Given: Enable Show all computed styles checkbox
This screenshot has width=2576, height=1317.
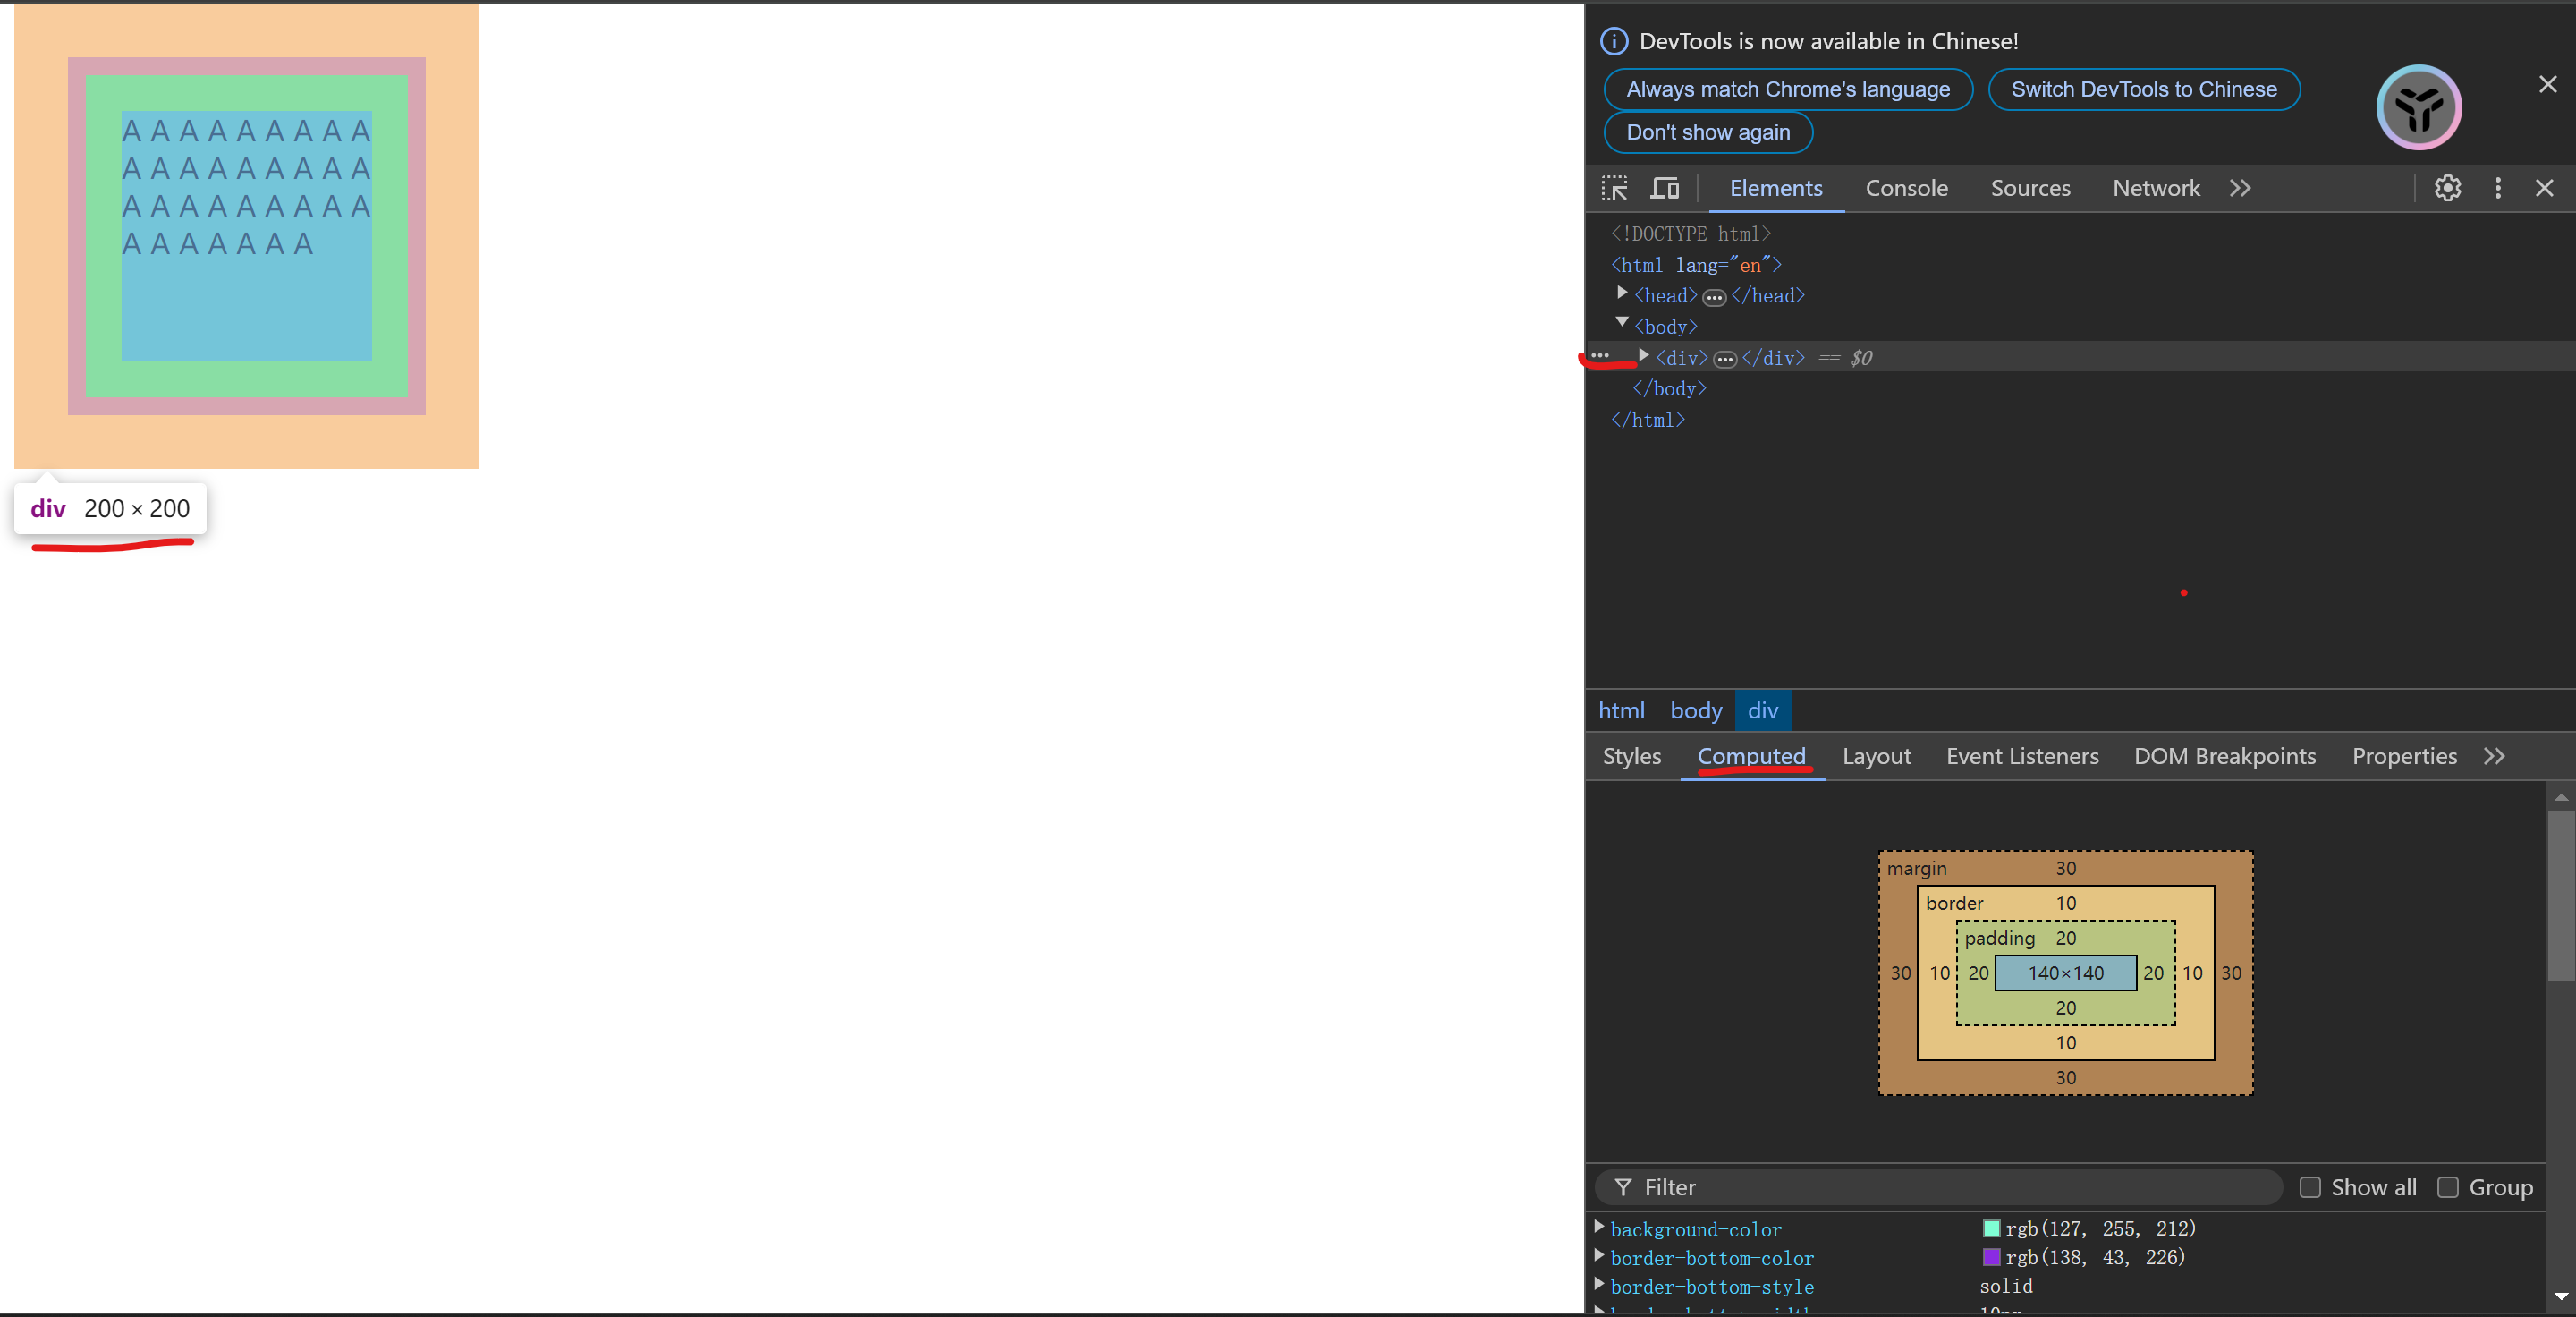Looking at the screenshot, I should click(2312, 1187).
